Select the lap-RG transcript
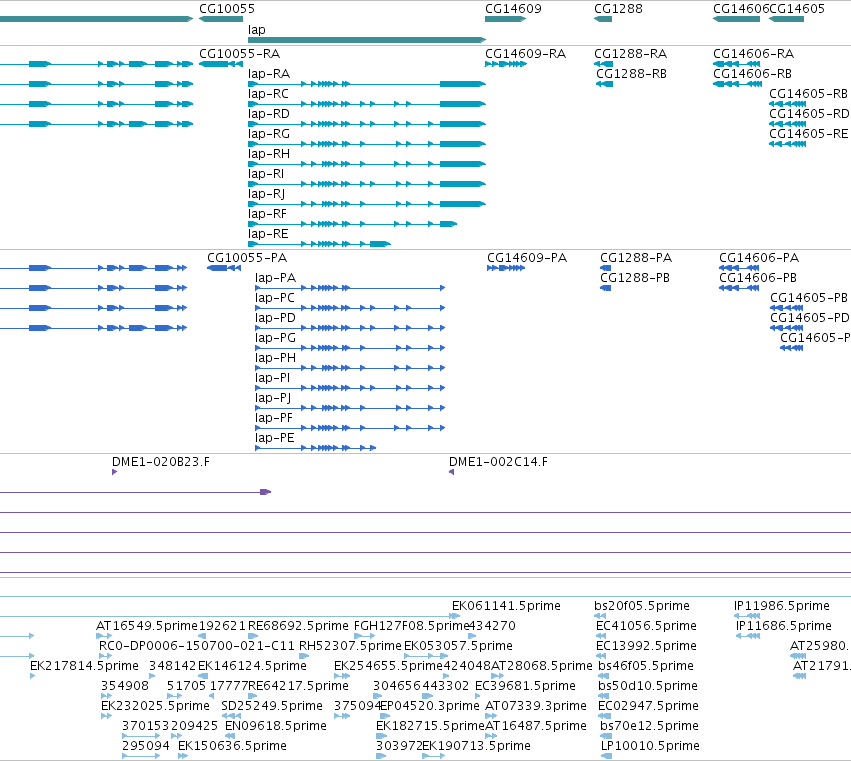Screen dimensions: 851x761 point(367,144)
